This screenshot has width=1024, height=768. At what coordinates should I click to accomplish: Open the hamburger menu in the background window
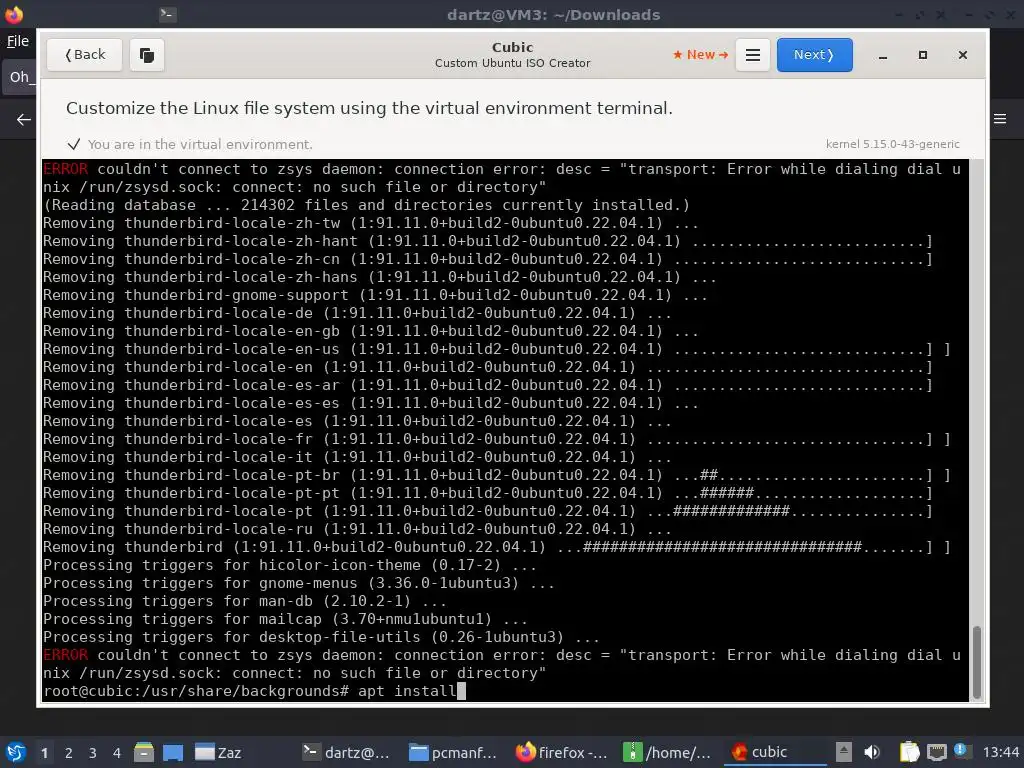(1000, 119)
